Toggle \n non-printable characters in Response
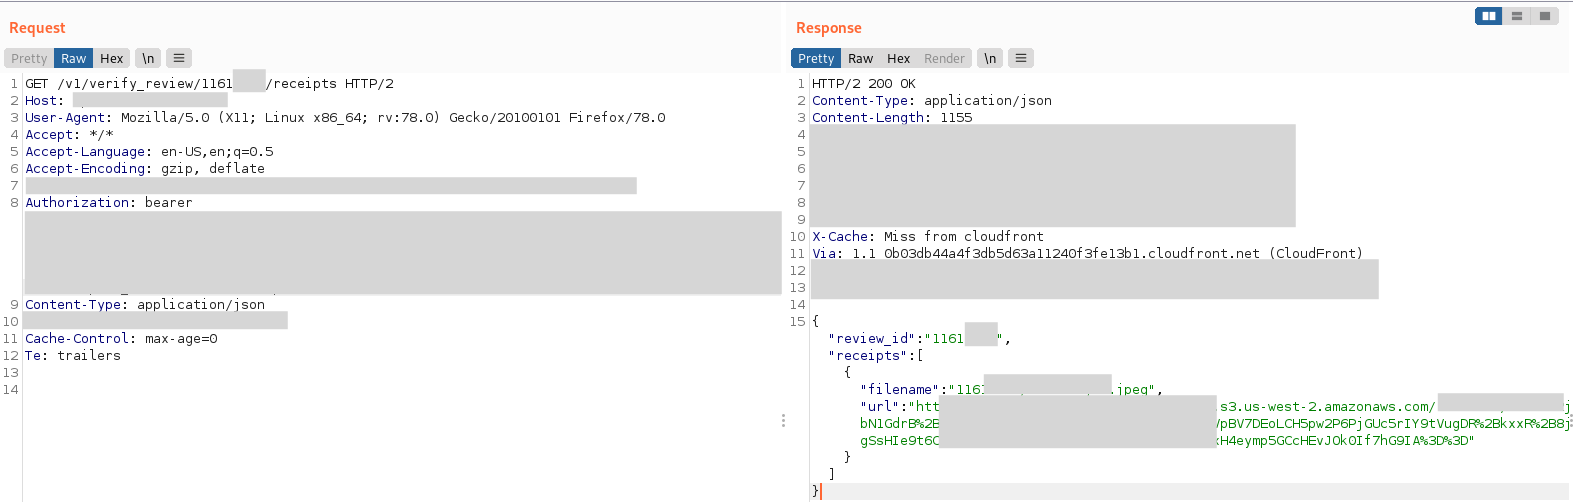Image resolution: width=1573 pixels, height=502 pixels. point(989,59)
